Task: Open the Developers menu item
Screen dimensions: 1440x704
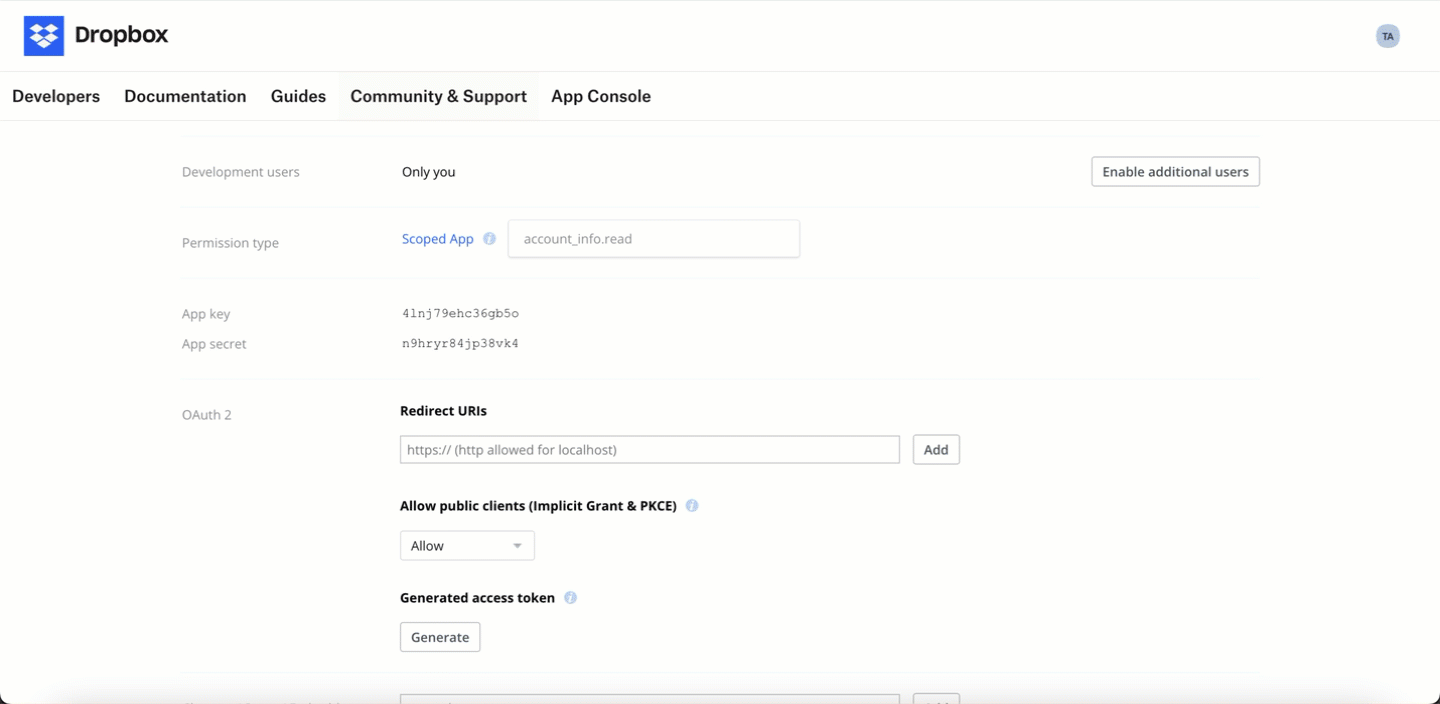Action: [56, 96]
